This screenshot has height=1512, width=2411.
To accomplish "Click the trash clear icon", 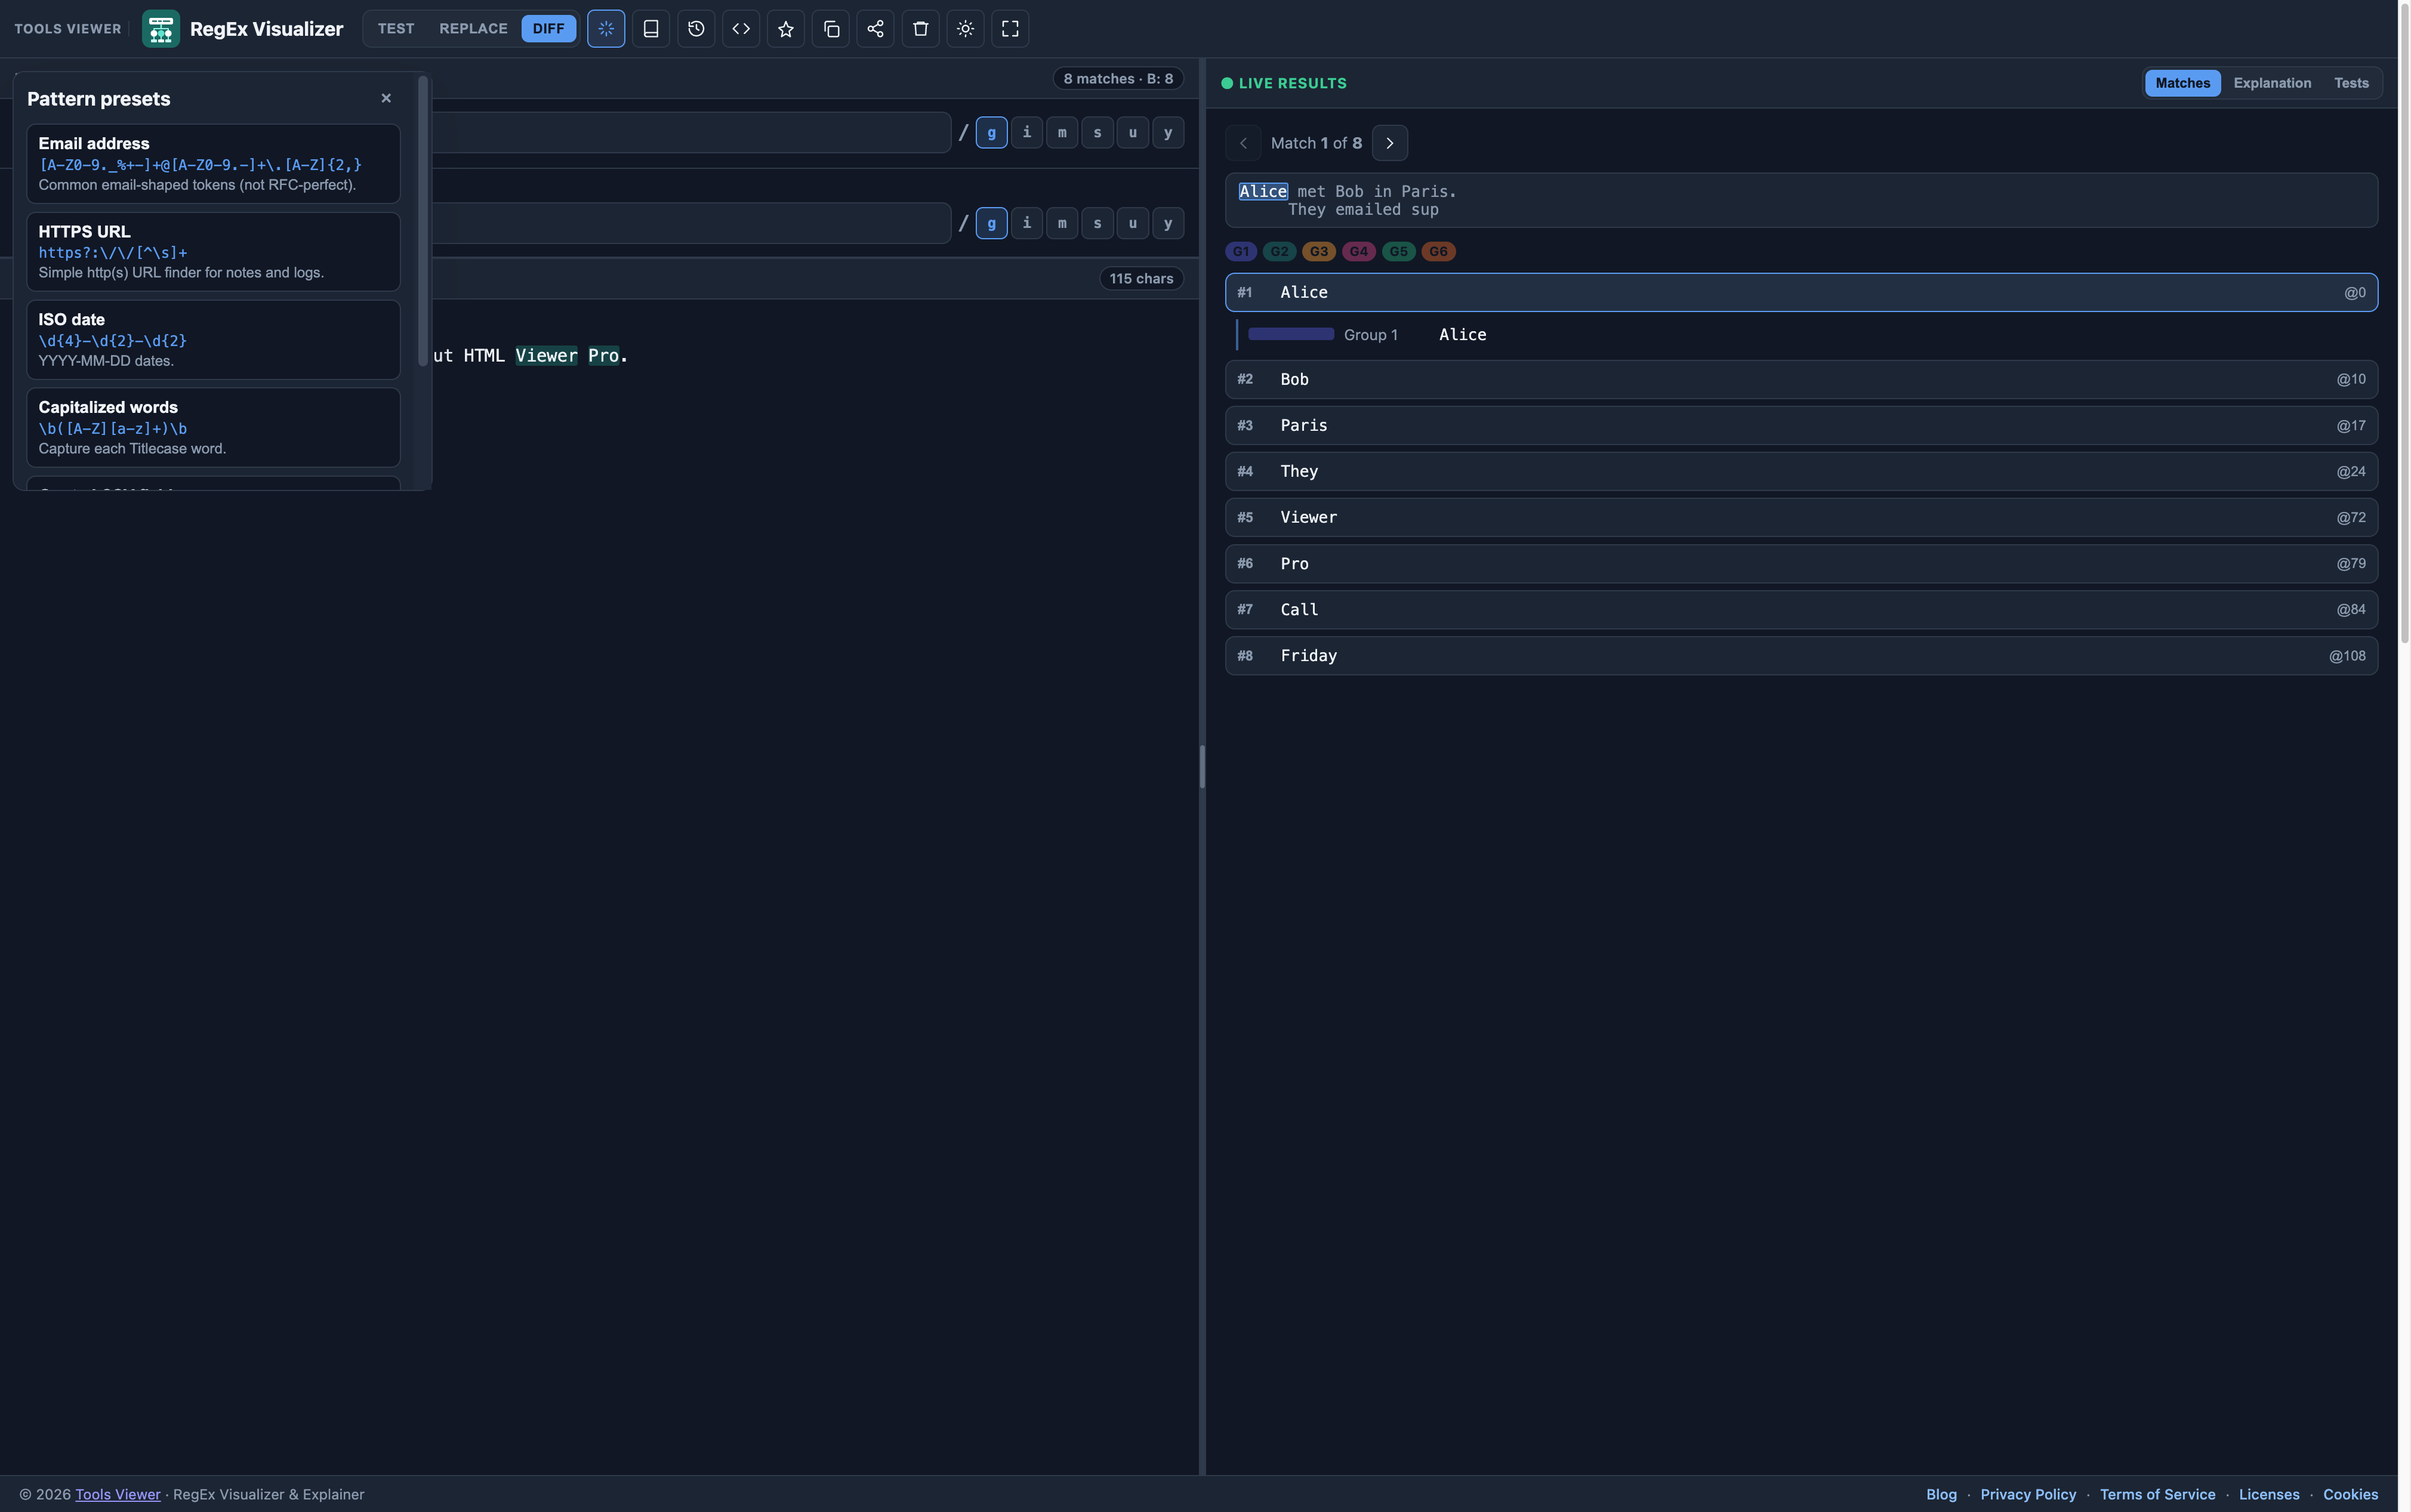I will pyautogui.click(x=921, y=29).
